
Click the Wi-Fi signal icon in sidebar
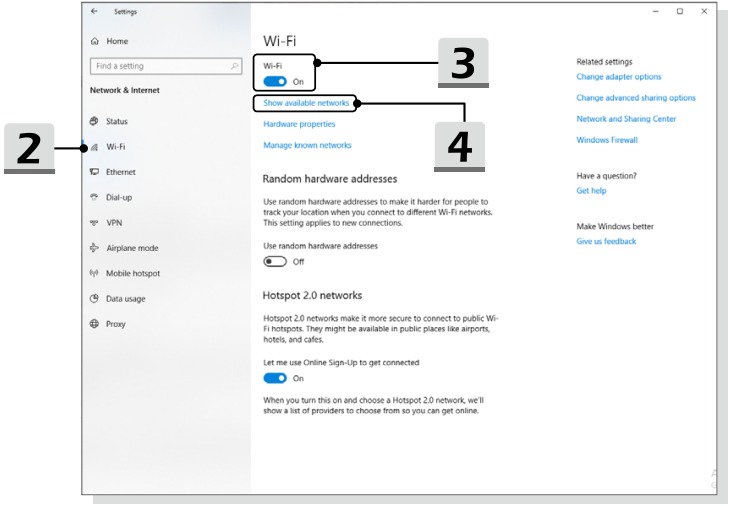coord(94,147)
